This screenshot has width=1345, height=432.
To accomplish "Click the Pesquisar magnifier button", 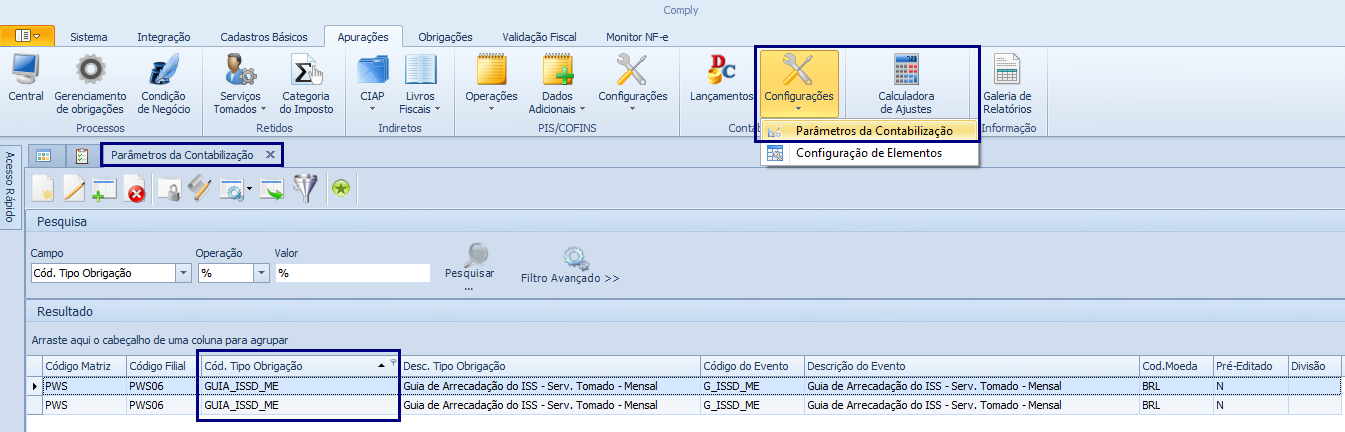I will click(x=469, y=265).
